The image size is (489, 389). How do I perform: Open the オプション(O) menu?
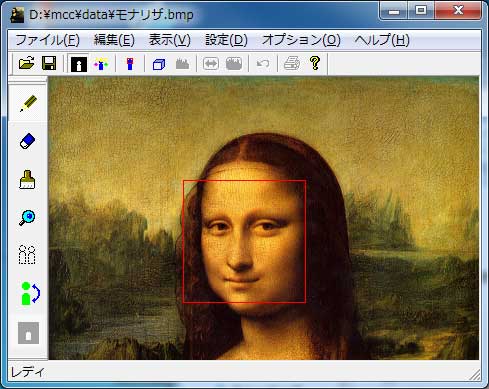[301, 40]
